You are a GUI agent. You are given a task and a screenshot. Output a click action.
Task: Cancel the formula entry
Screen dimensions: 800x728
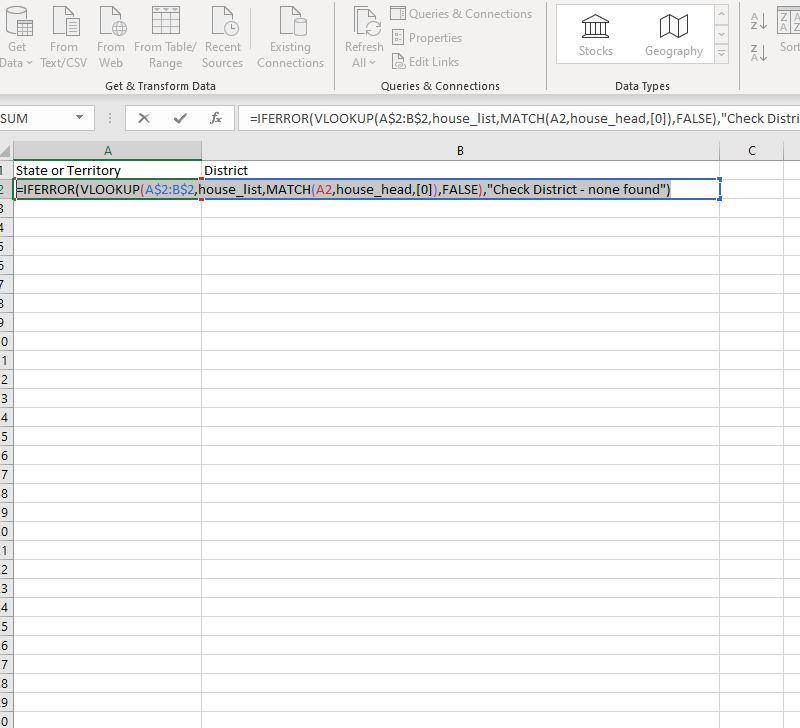[144, 118]
